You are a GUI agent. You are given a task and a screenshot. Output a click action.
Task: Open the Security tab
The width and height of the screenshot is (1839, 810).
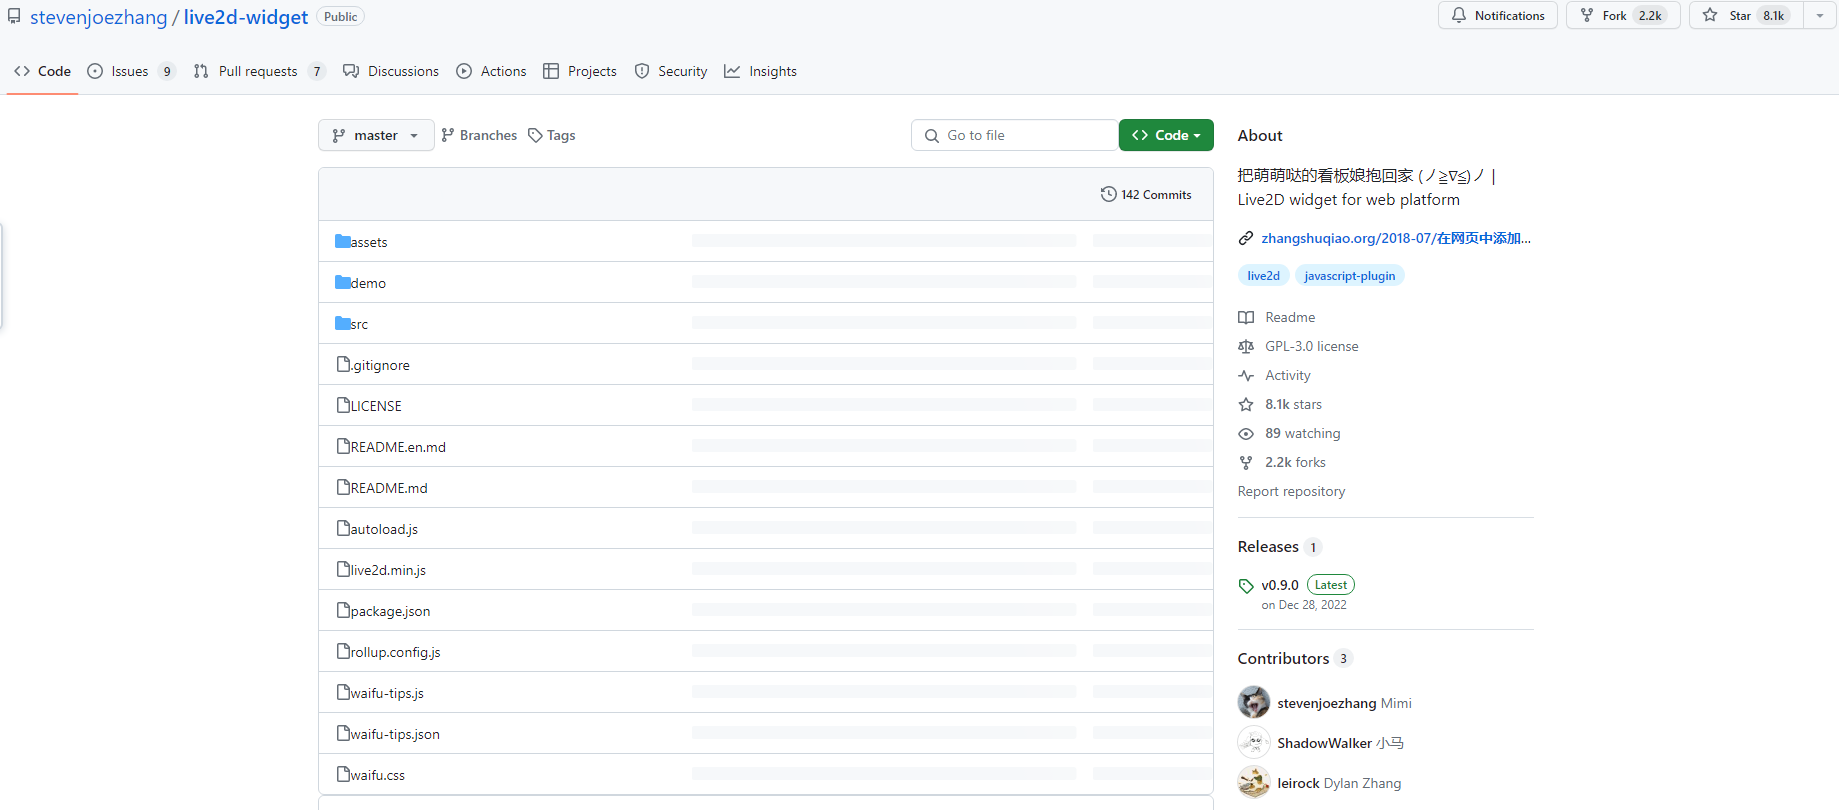point(671,71)
